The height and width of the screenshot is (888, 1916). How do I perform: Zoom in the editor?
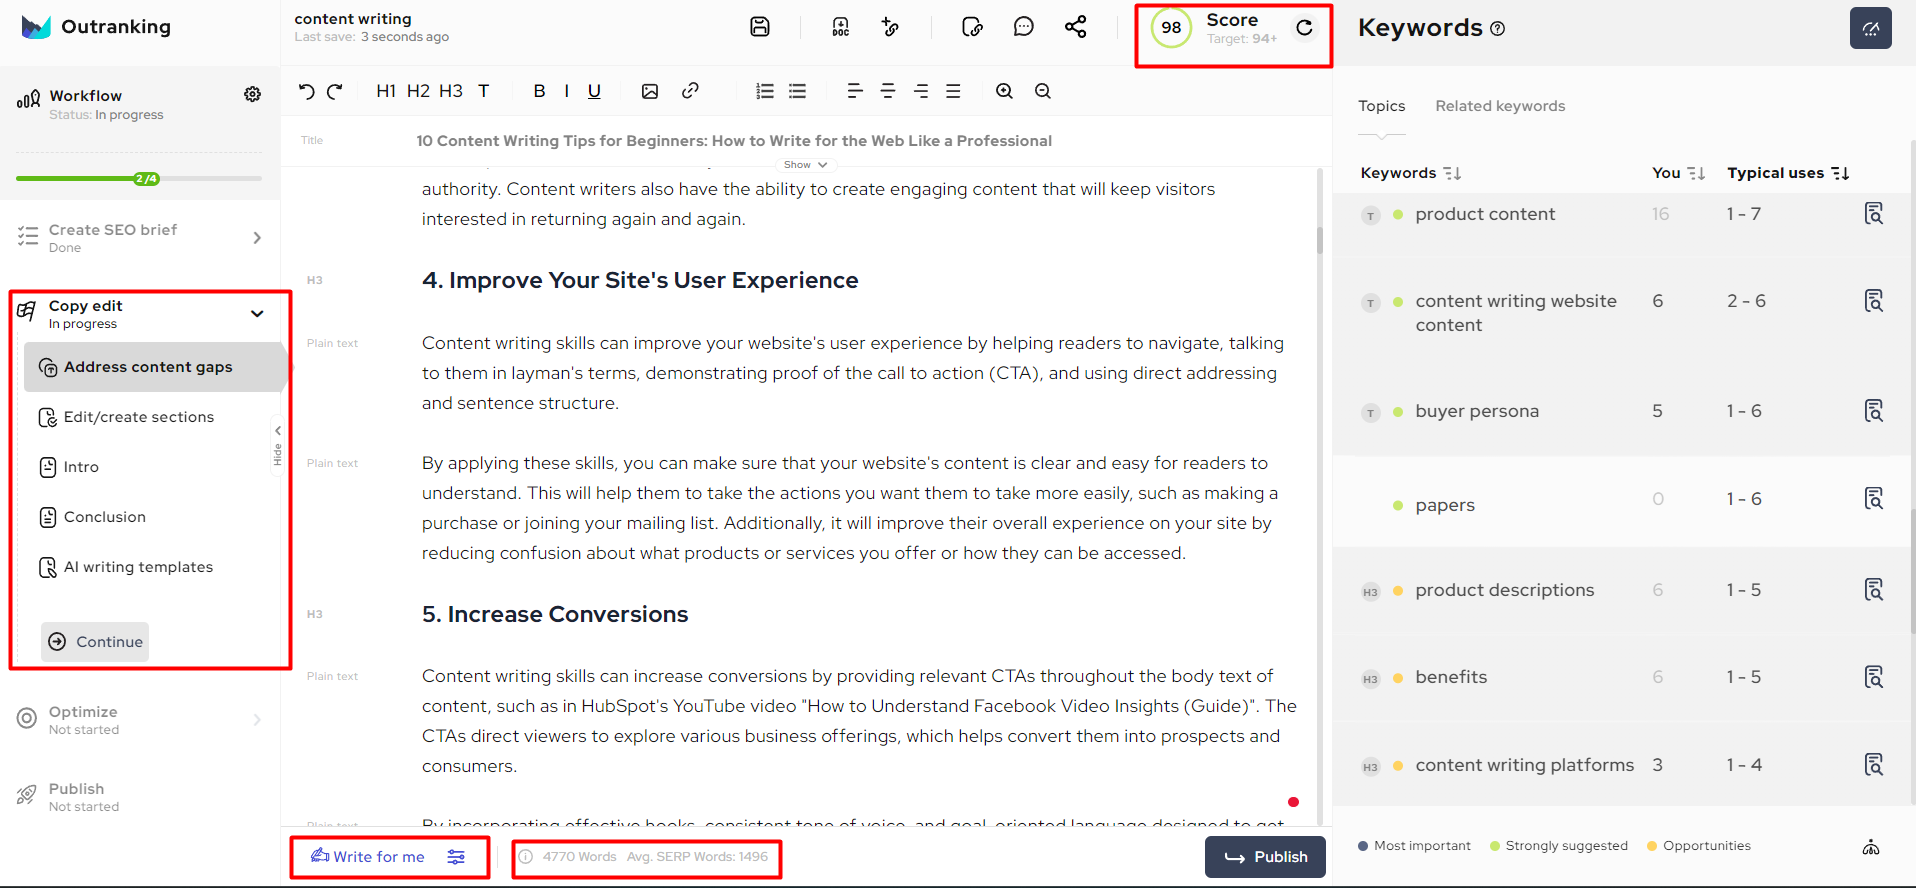tap(1005, 91)
